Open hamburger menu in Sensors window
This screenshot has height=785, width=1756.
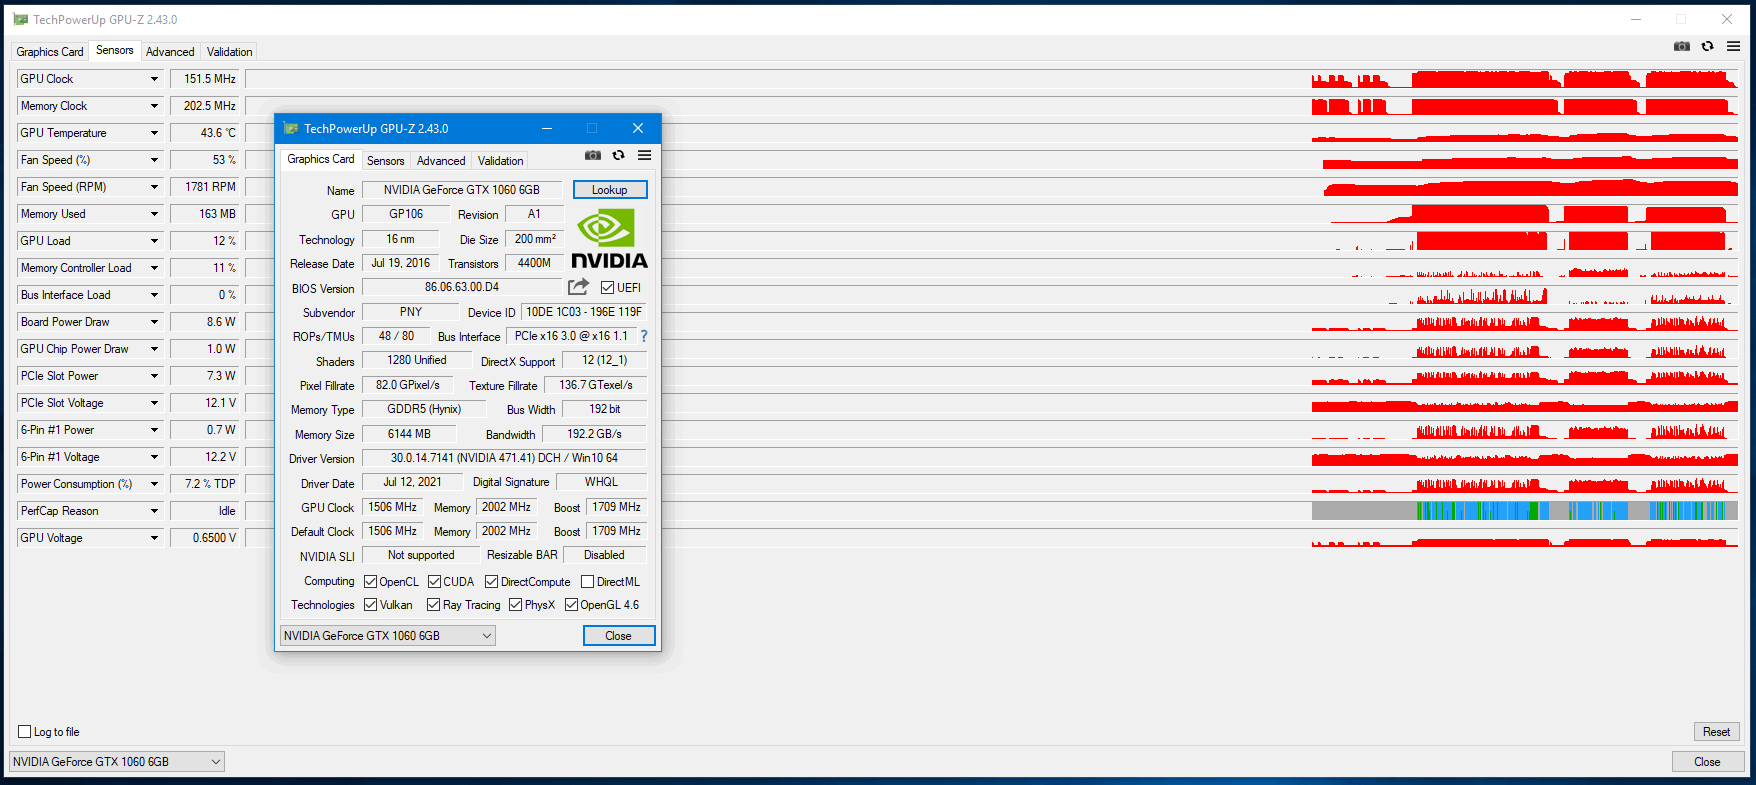tap(1733, 46)
